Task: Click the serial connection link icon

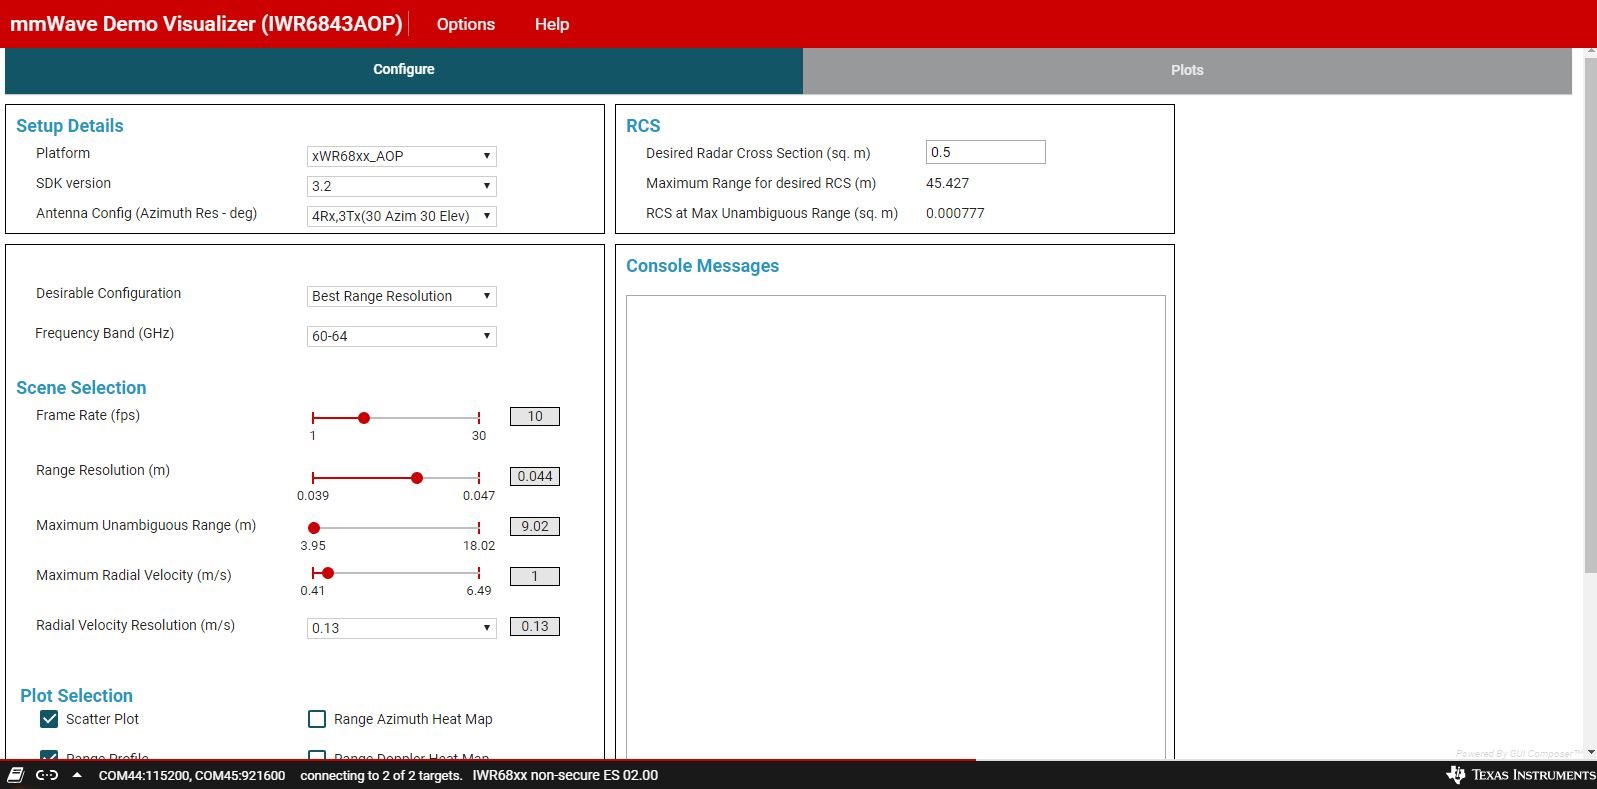Action: [47, 775]
